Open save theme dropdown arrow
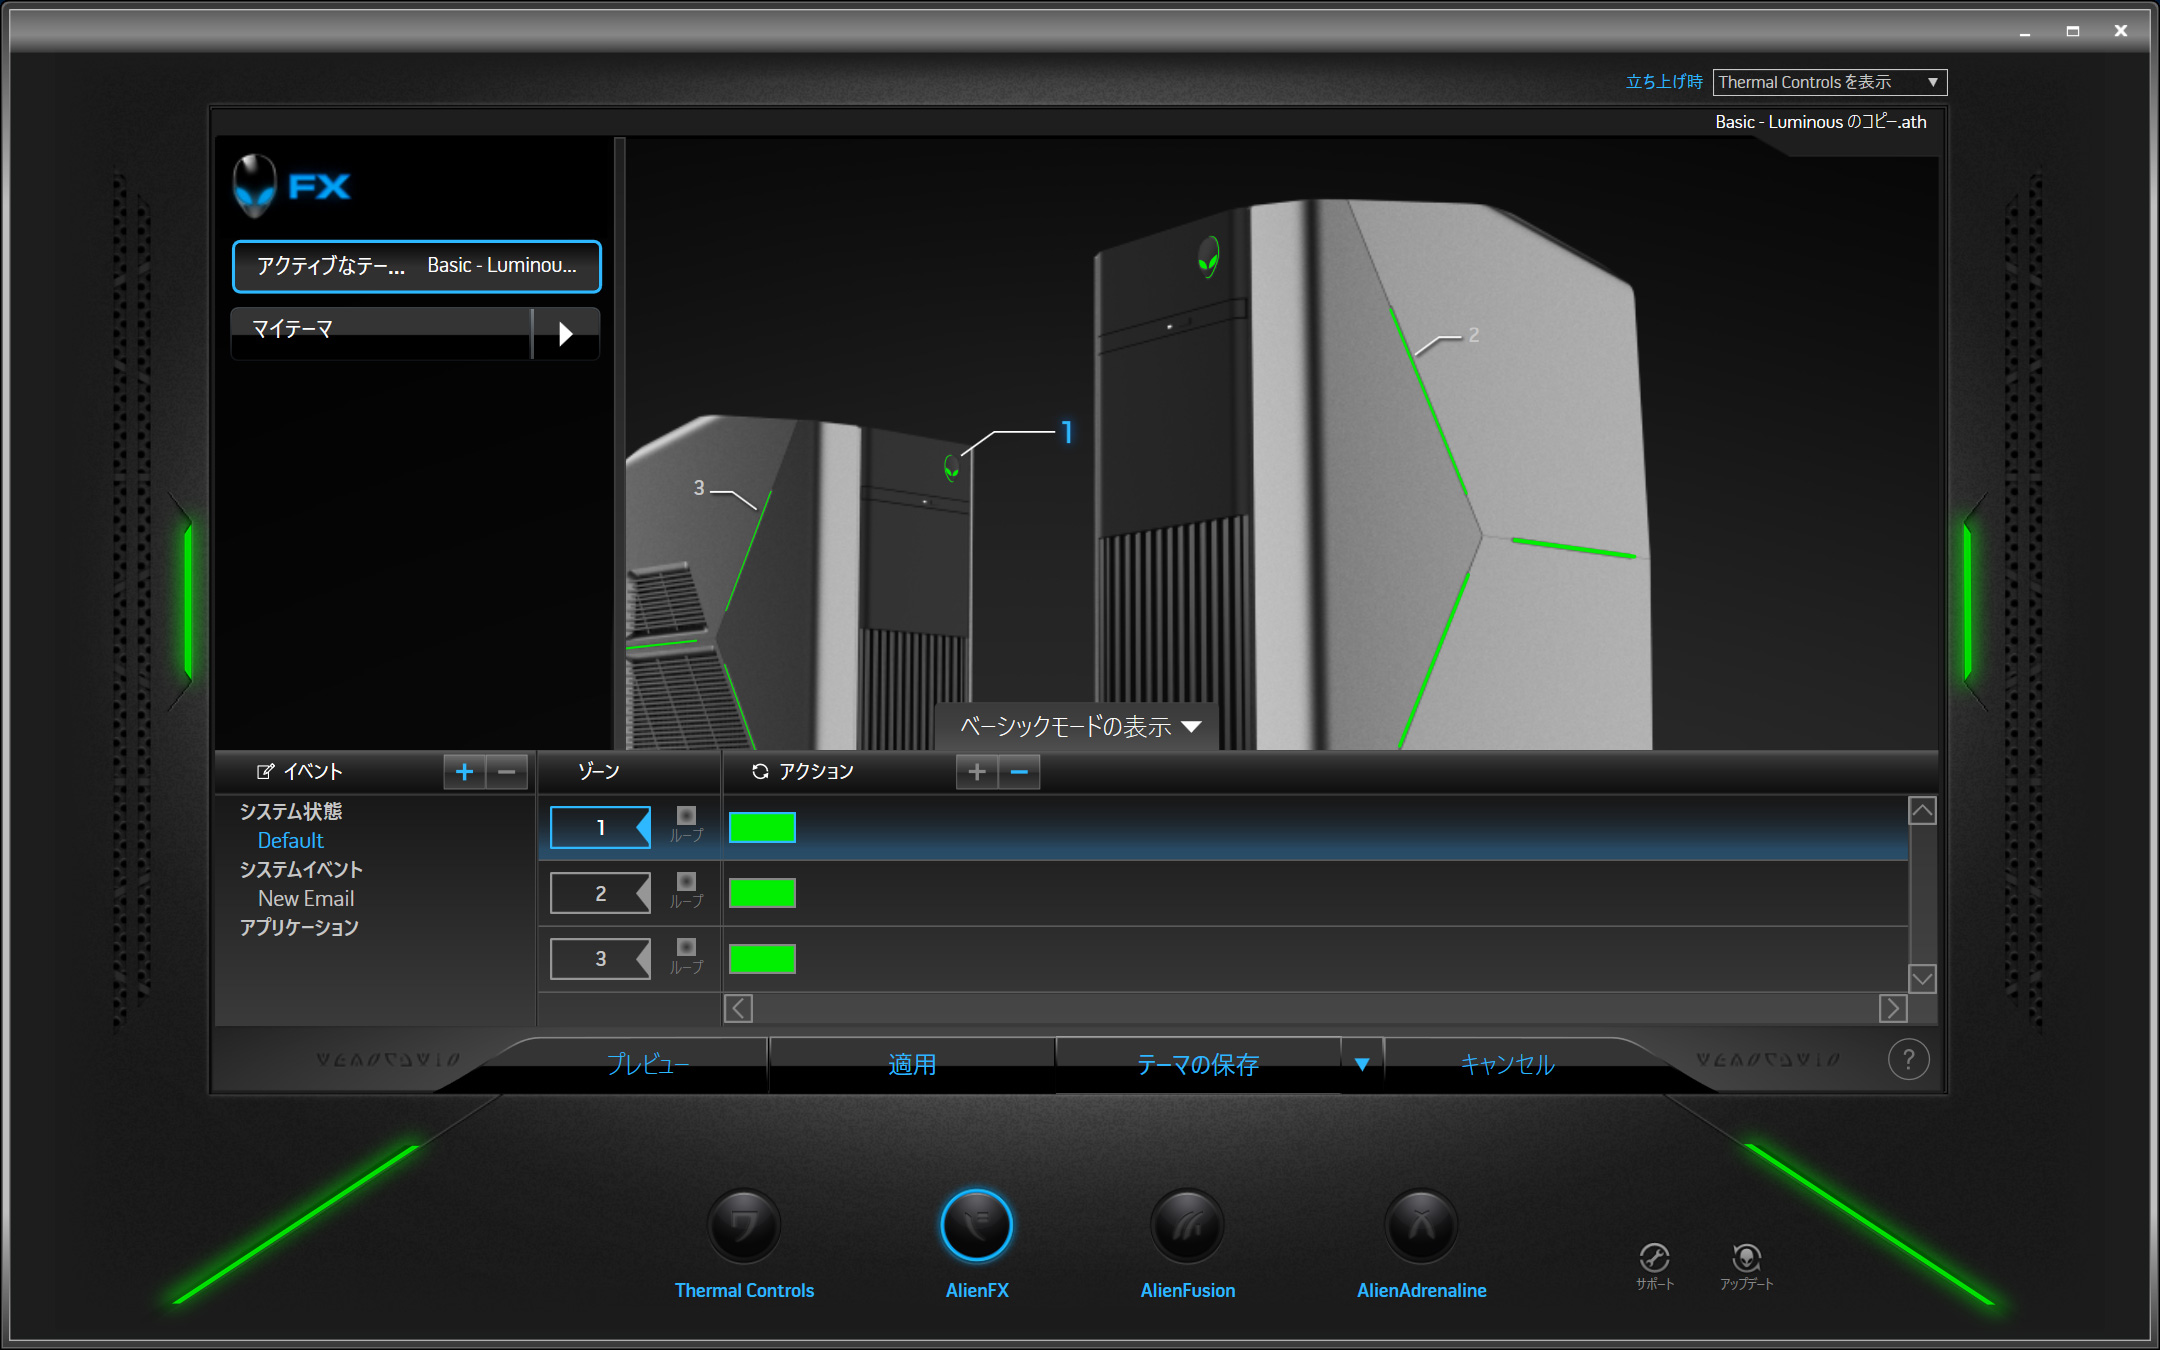Viewport: 2160px width, 1350px height. (x=1362, y=1064)
